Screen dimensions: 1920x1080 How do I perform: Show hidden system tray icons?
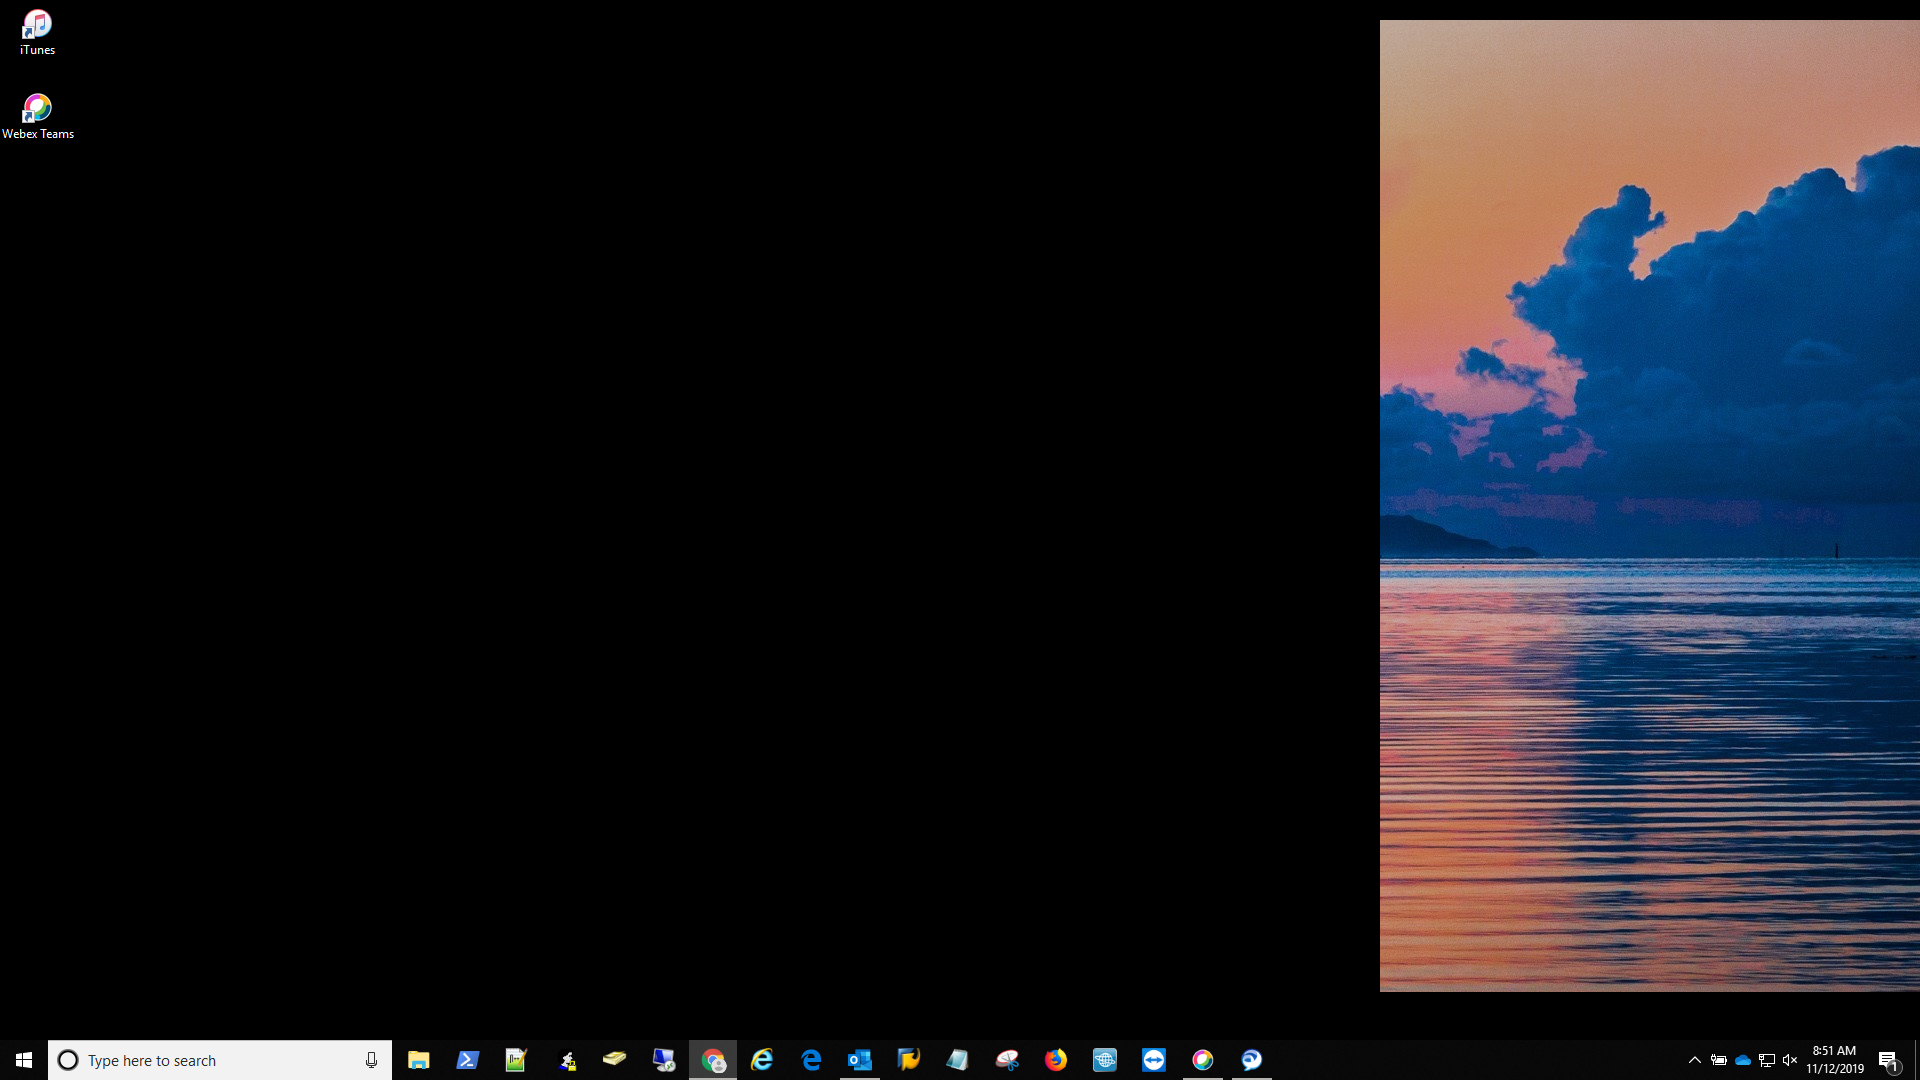[1695, 1060]
